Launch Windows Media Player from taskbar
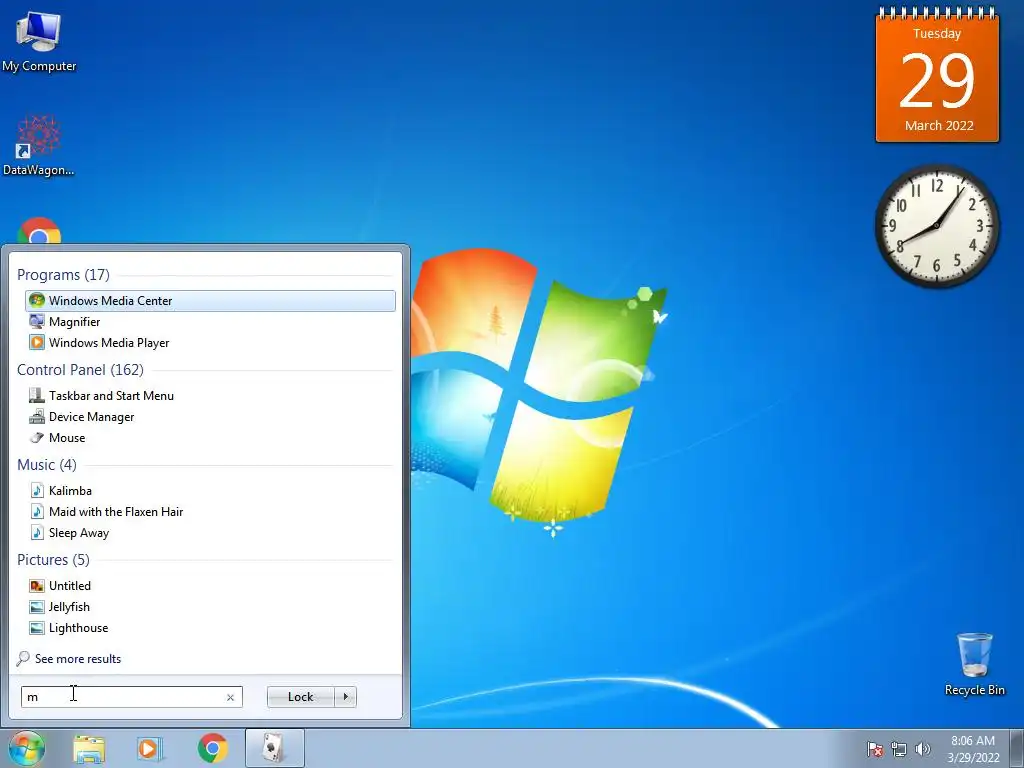 (150, 748)
